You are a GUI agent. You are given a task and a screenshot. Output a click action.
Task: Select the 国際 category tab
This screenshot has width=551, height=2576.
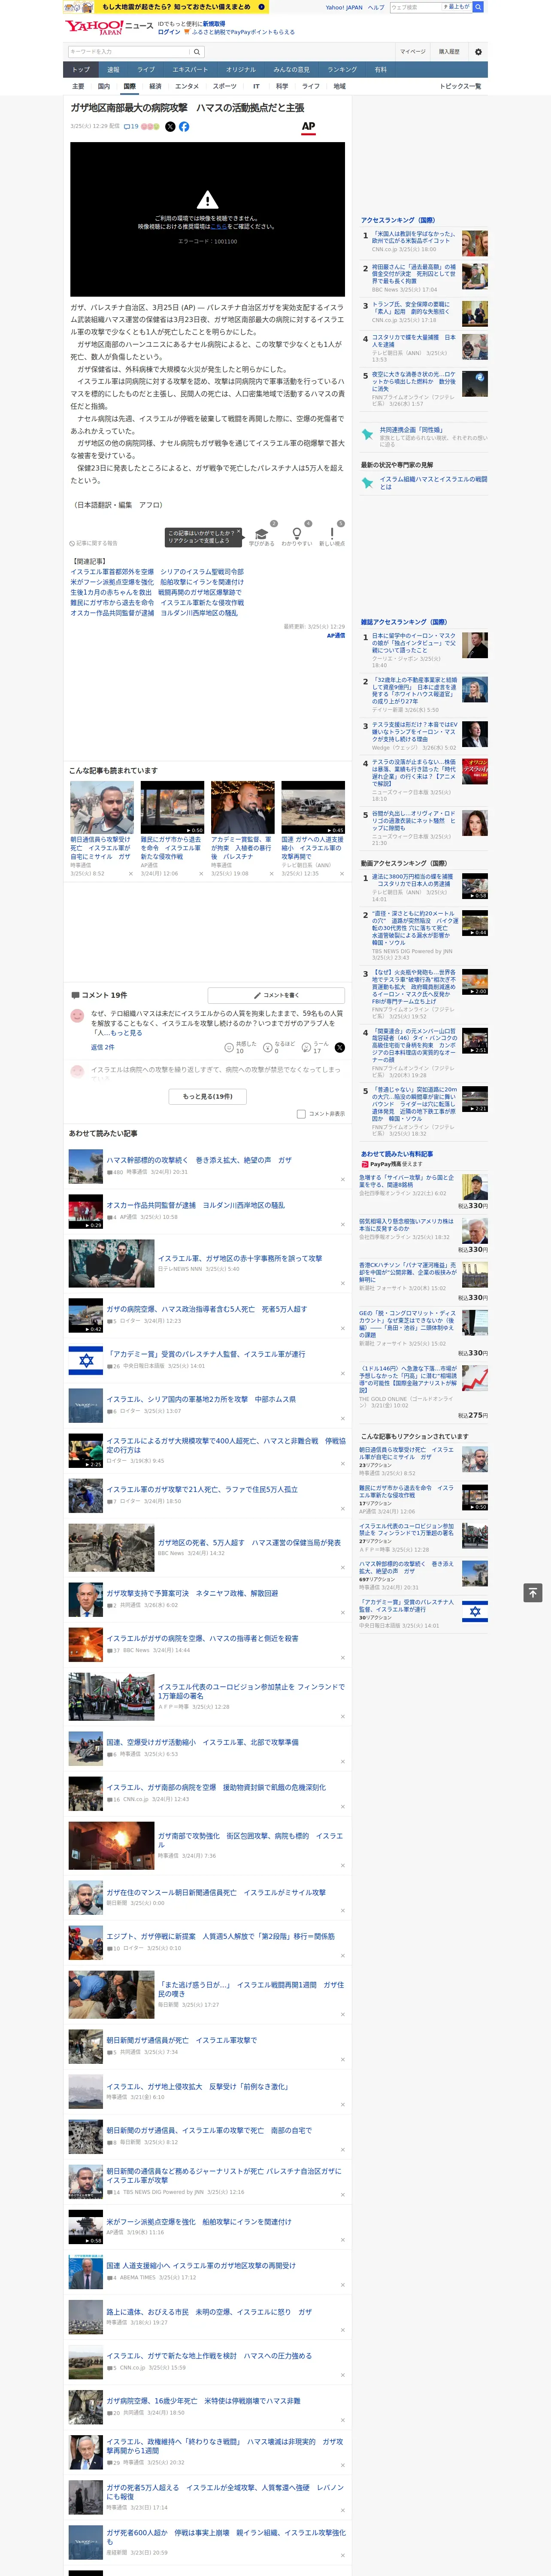(129, 87)
